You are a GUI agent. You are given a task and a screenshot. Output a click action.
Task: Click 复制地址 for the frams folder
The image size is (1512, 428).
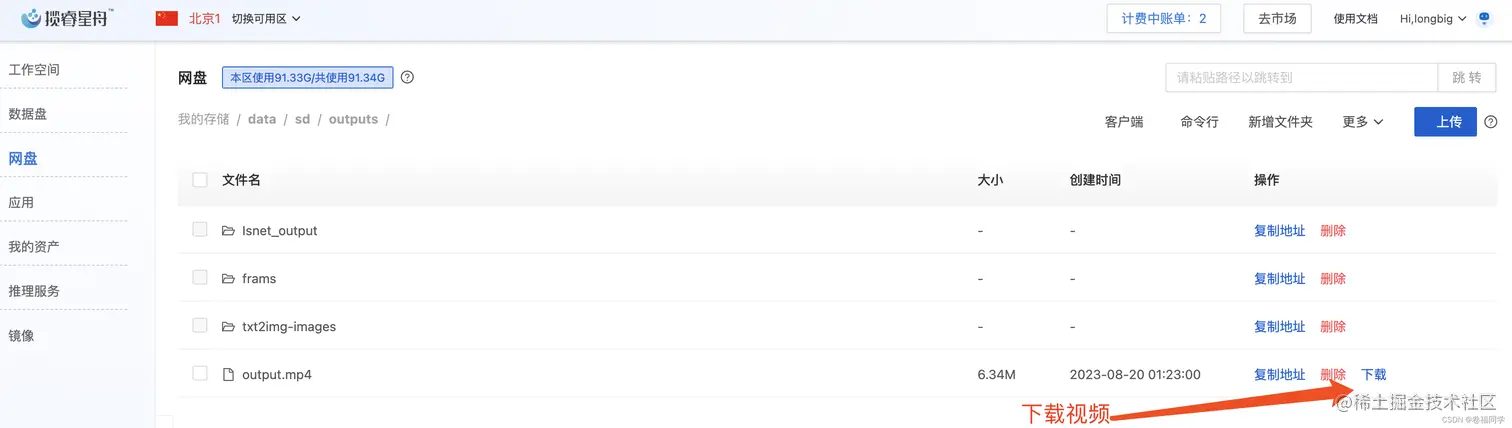click(x=1279, y=279)
